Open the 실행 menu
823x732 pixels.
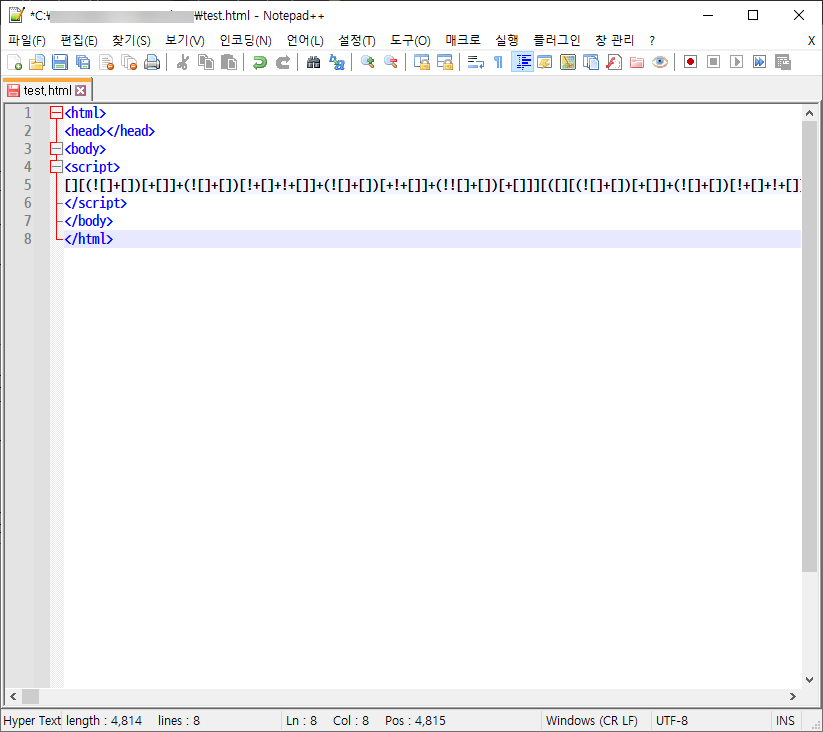pos(507,40)
